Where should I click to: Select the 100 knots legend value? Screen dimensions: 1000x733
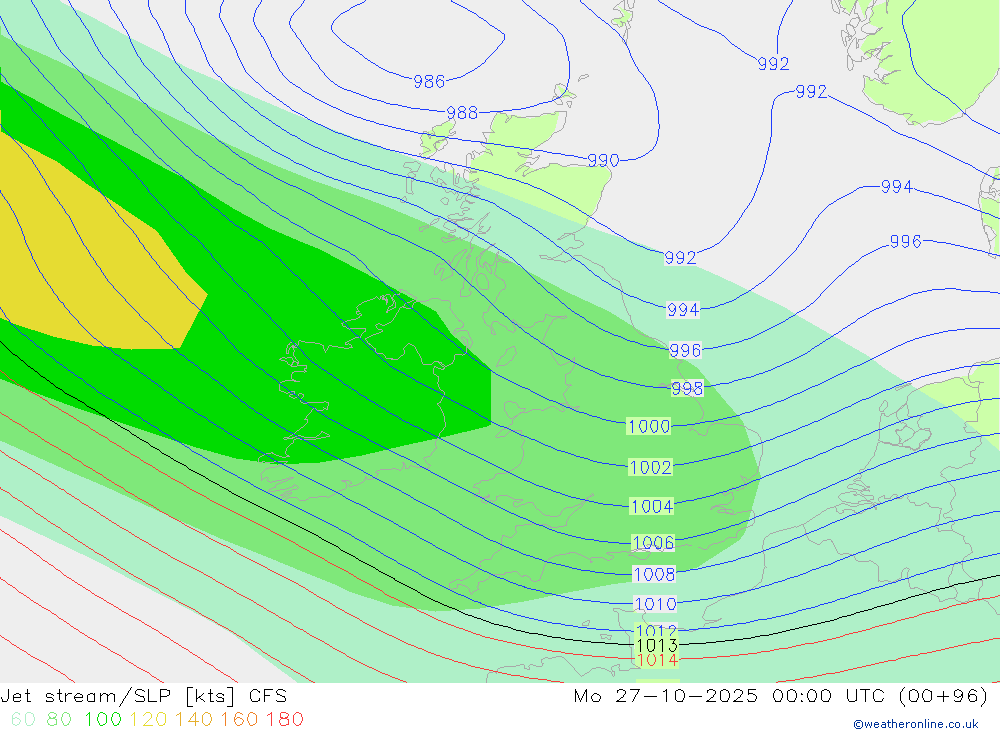click(x=103, y=720)
